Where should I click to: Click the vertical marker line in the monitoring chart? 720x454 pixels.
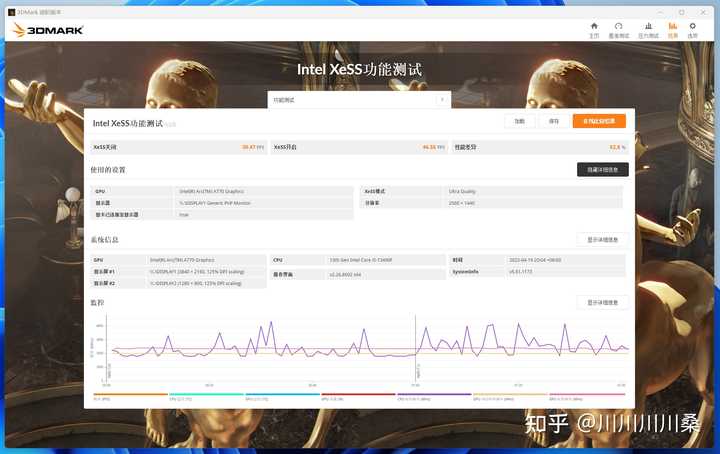click(x=416, y=348)
